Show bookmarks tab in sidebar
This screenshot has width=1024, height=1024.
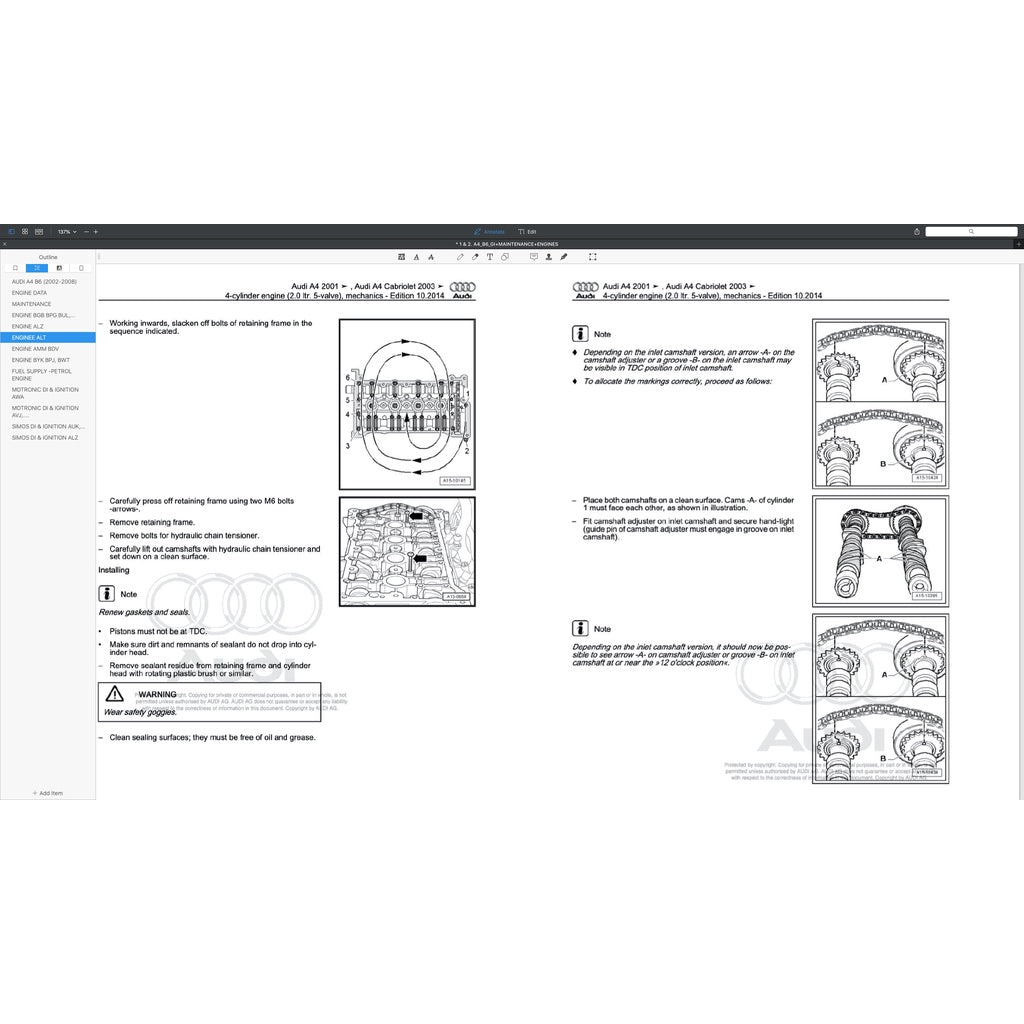click(x=14, y=268)
